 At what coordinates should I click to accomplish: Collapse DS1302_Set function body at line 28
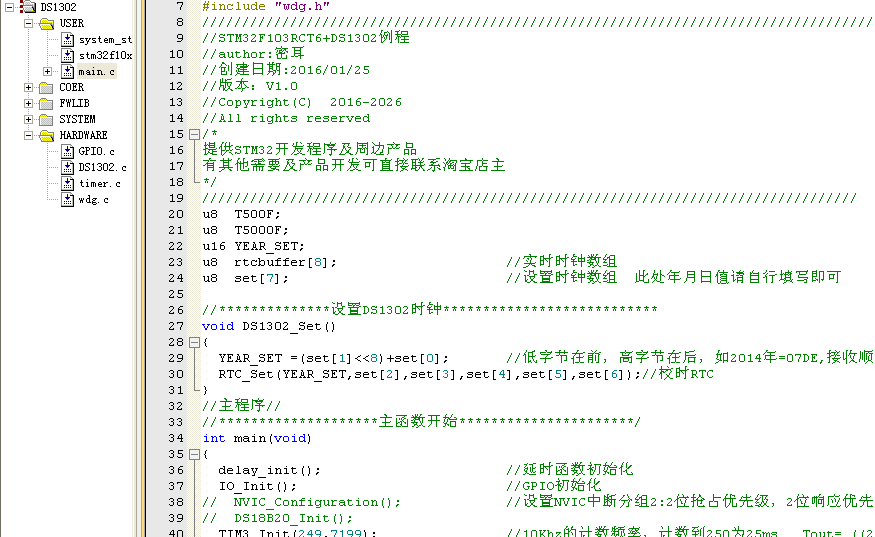pos(194,342)
